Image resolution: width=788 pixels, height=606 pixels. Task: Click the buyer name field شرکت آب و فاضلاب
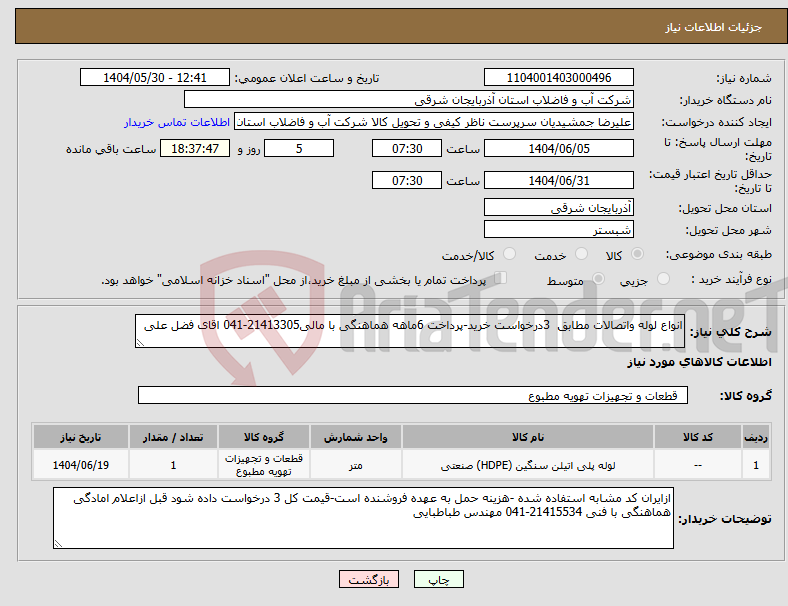(x=409, y=99)
